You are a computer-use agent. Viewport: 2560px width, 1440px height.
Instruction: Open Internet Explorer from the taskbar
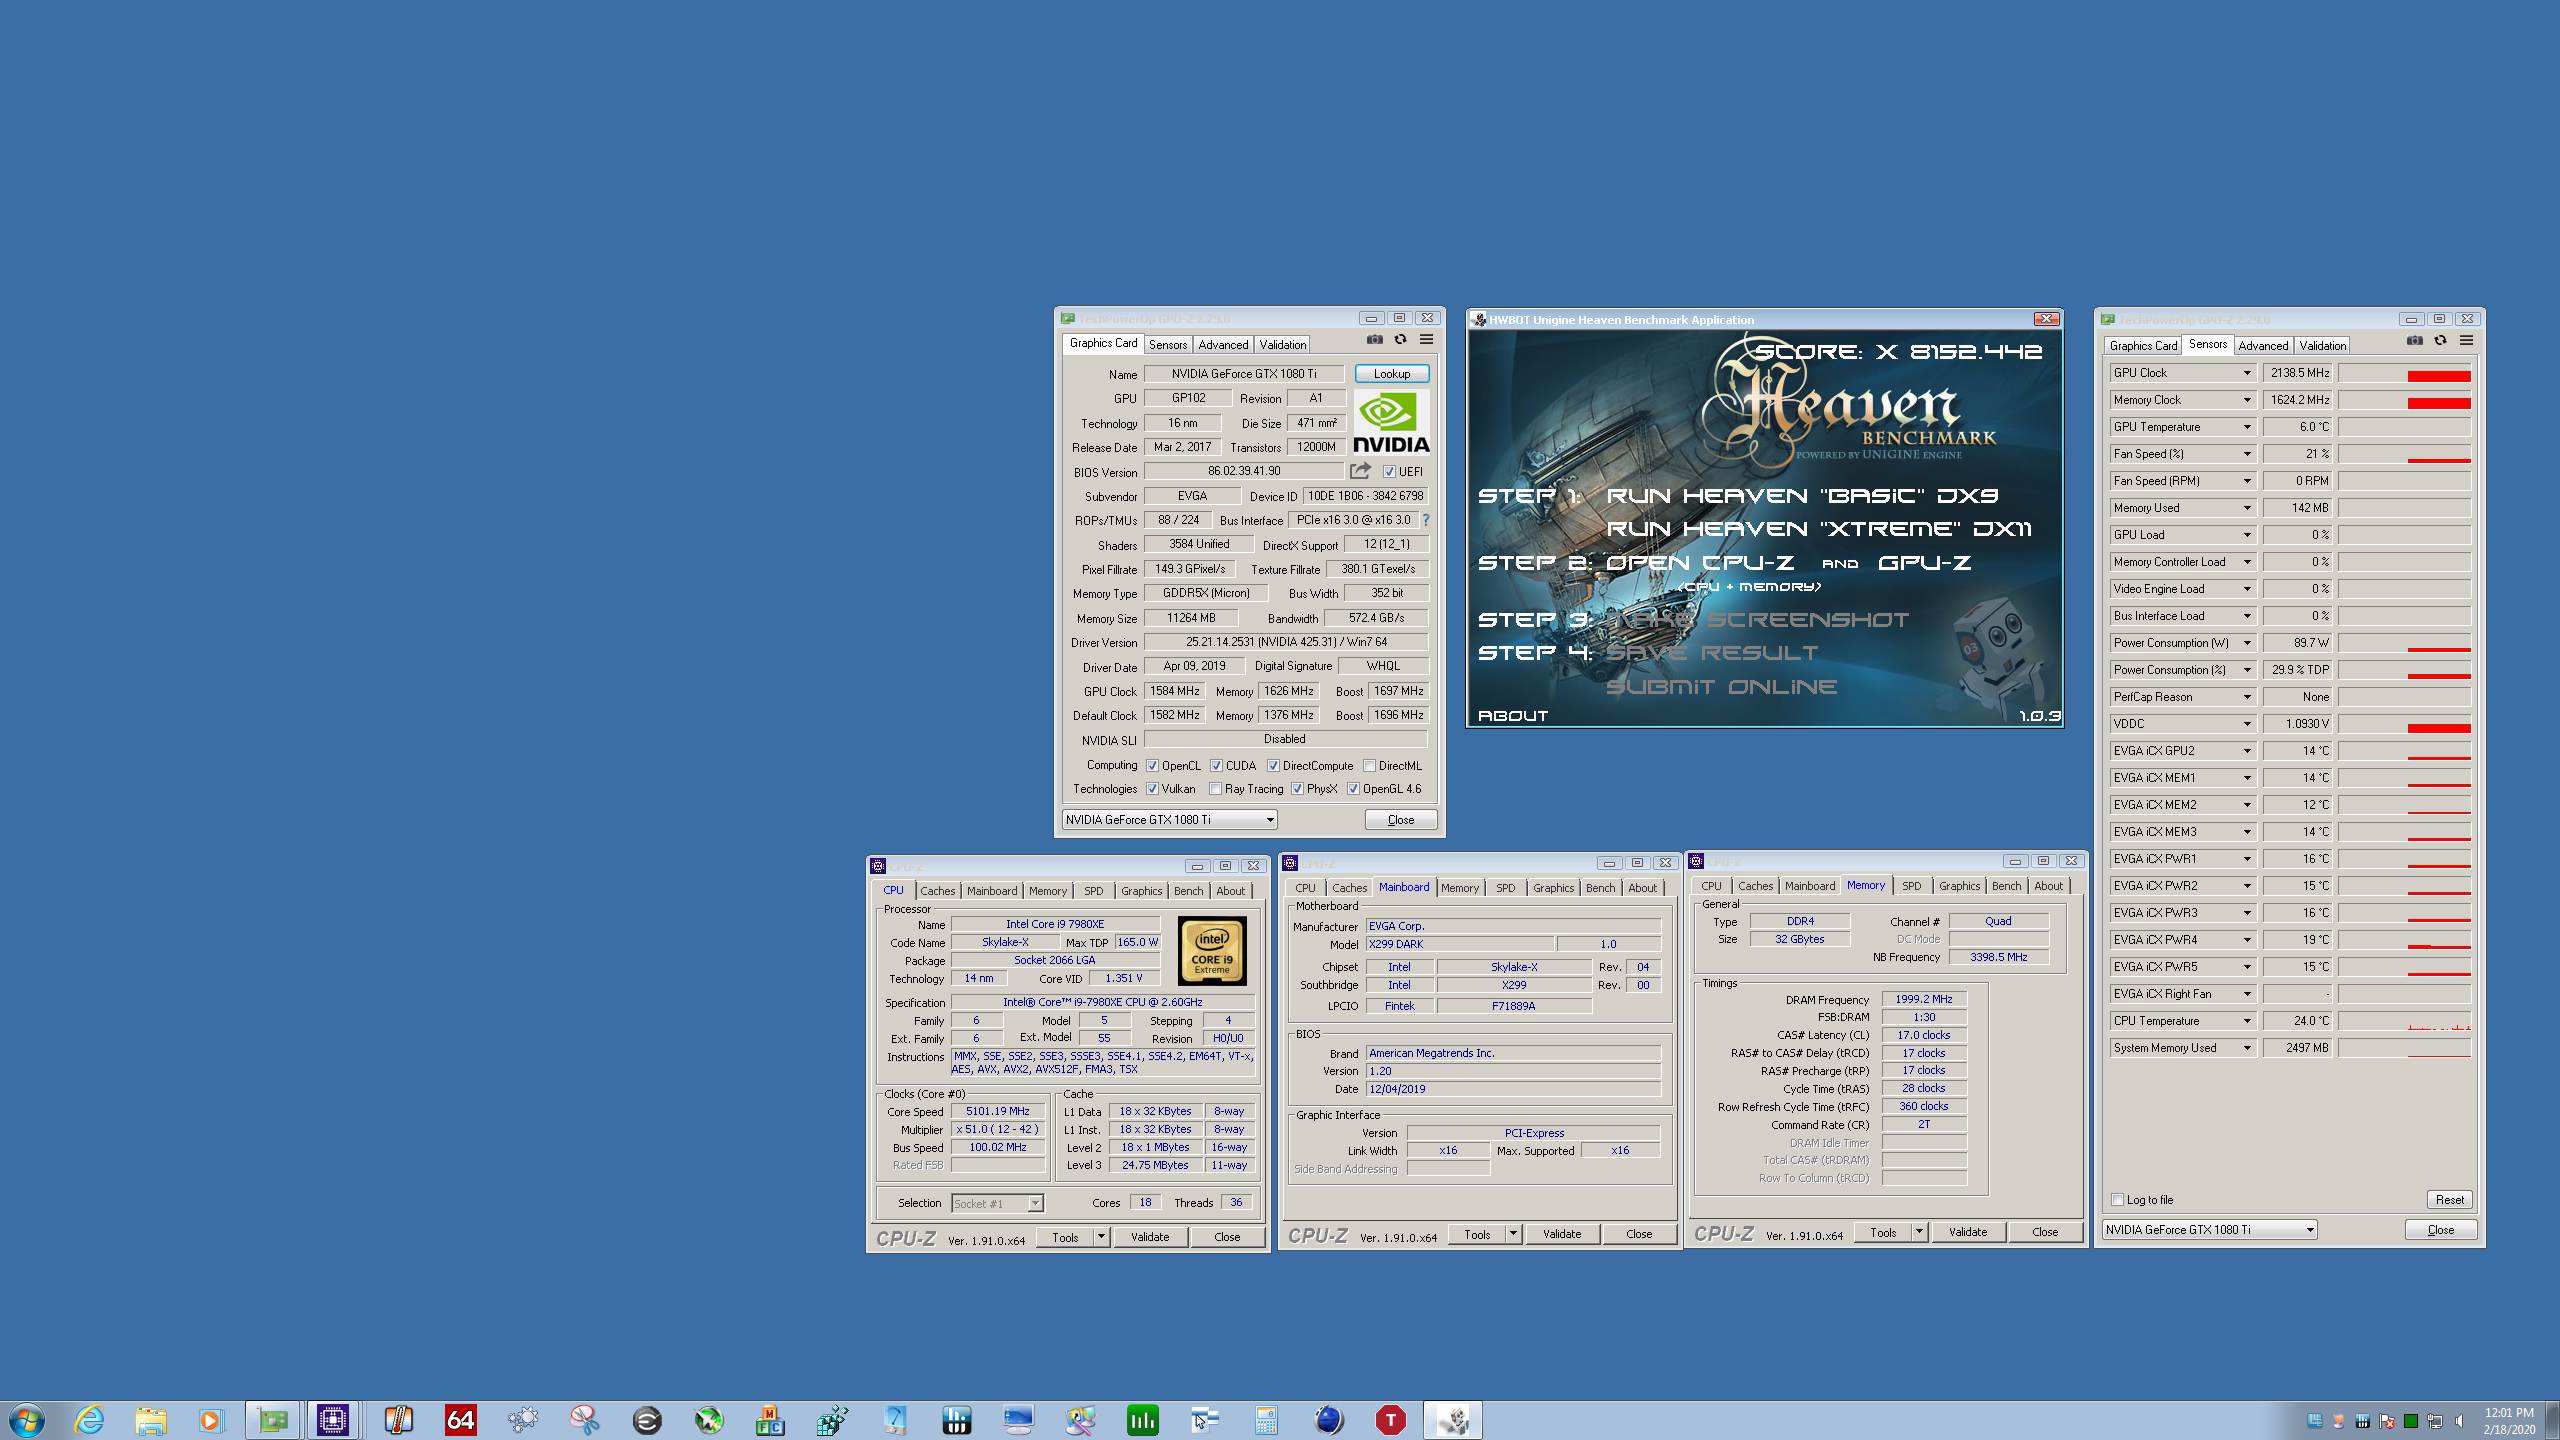pos(89,1420)
